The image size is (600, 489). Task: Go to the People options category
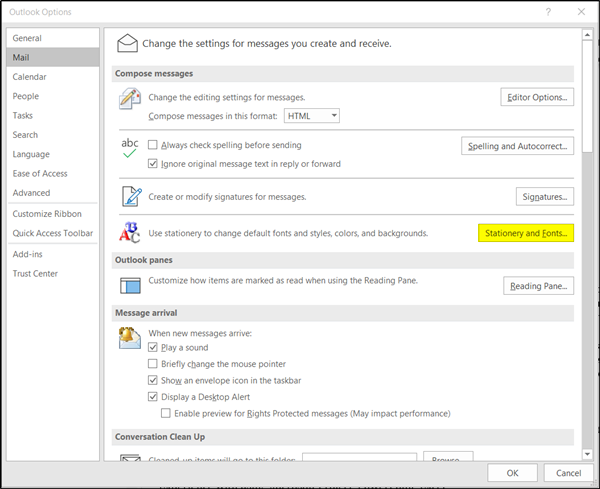(53, 96)
